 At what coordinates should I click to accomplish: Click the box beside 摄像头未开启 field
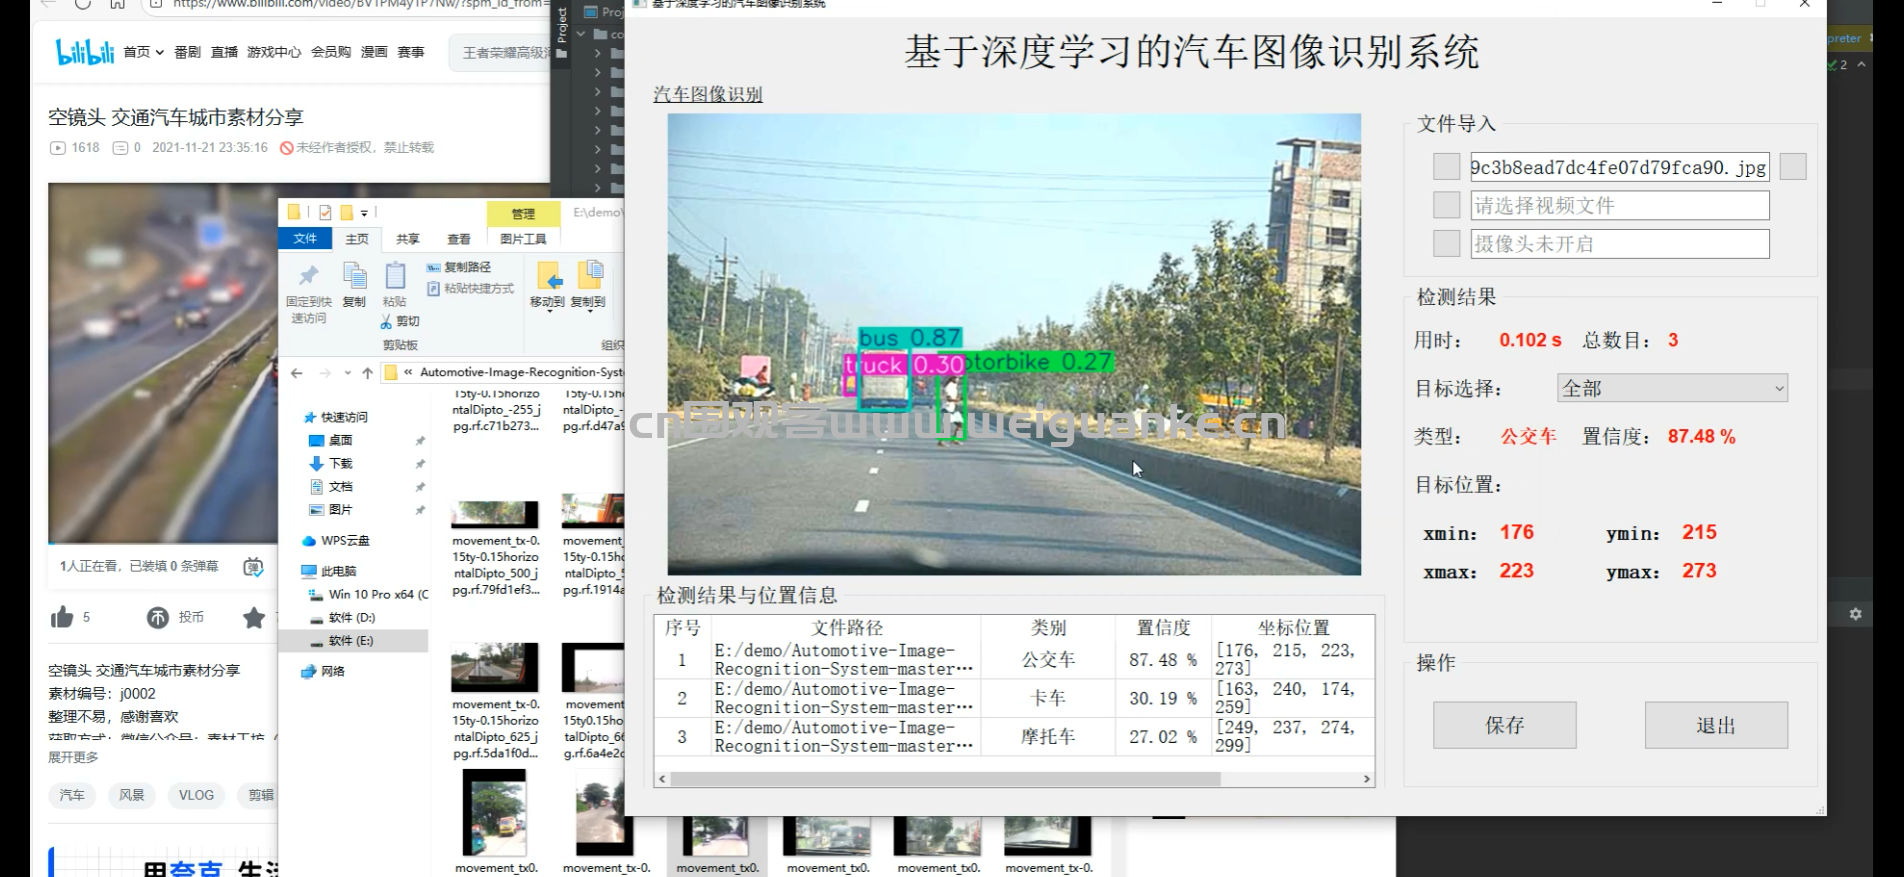(x=1446, y=243)
